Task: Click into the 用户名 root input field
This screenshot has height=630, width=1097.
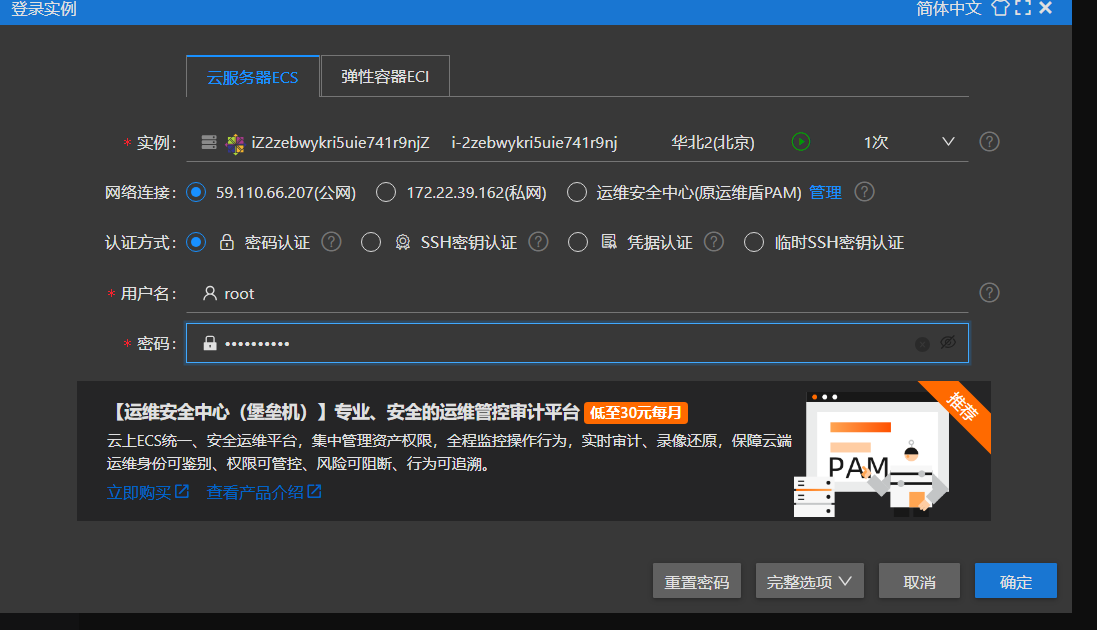Action: pyautogui.click(x=580, y=294)
